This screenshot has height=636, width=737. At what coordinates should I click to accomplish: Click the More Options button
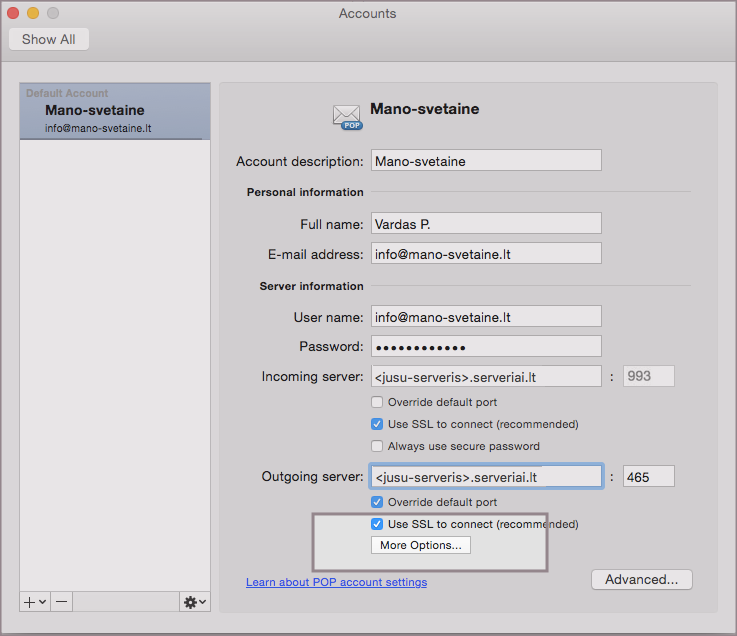point(421,545)
